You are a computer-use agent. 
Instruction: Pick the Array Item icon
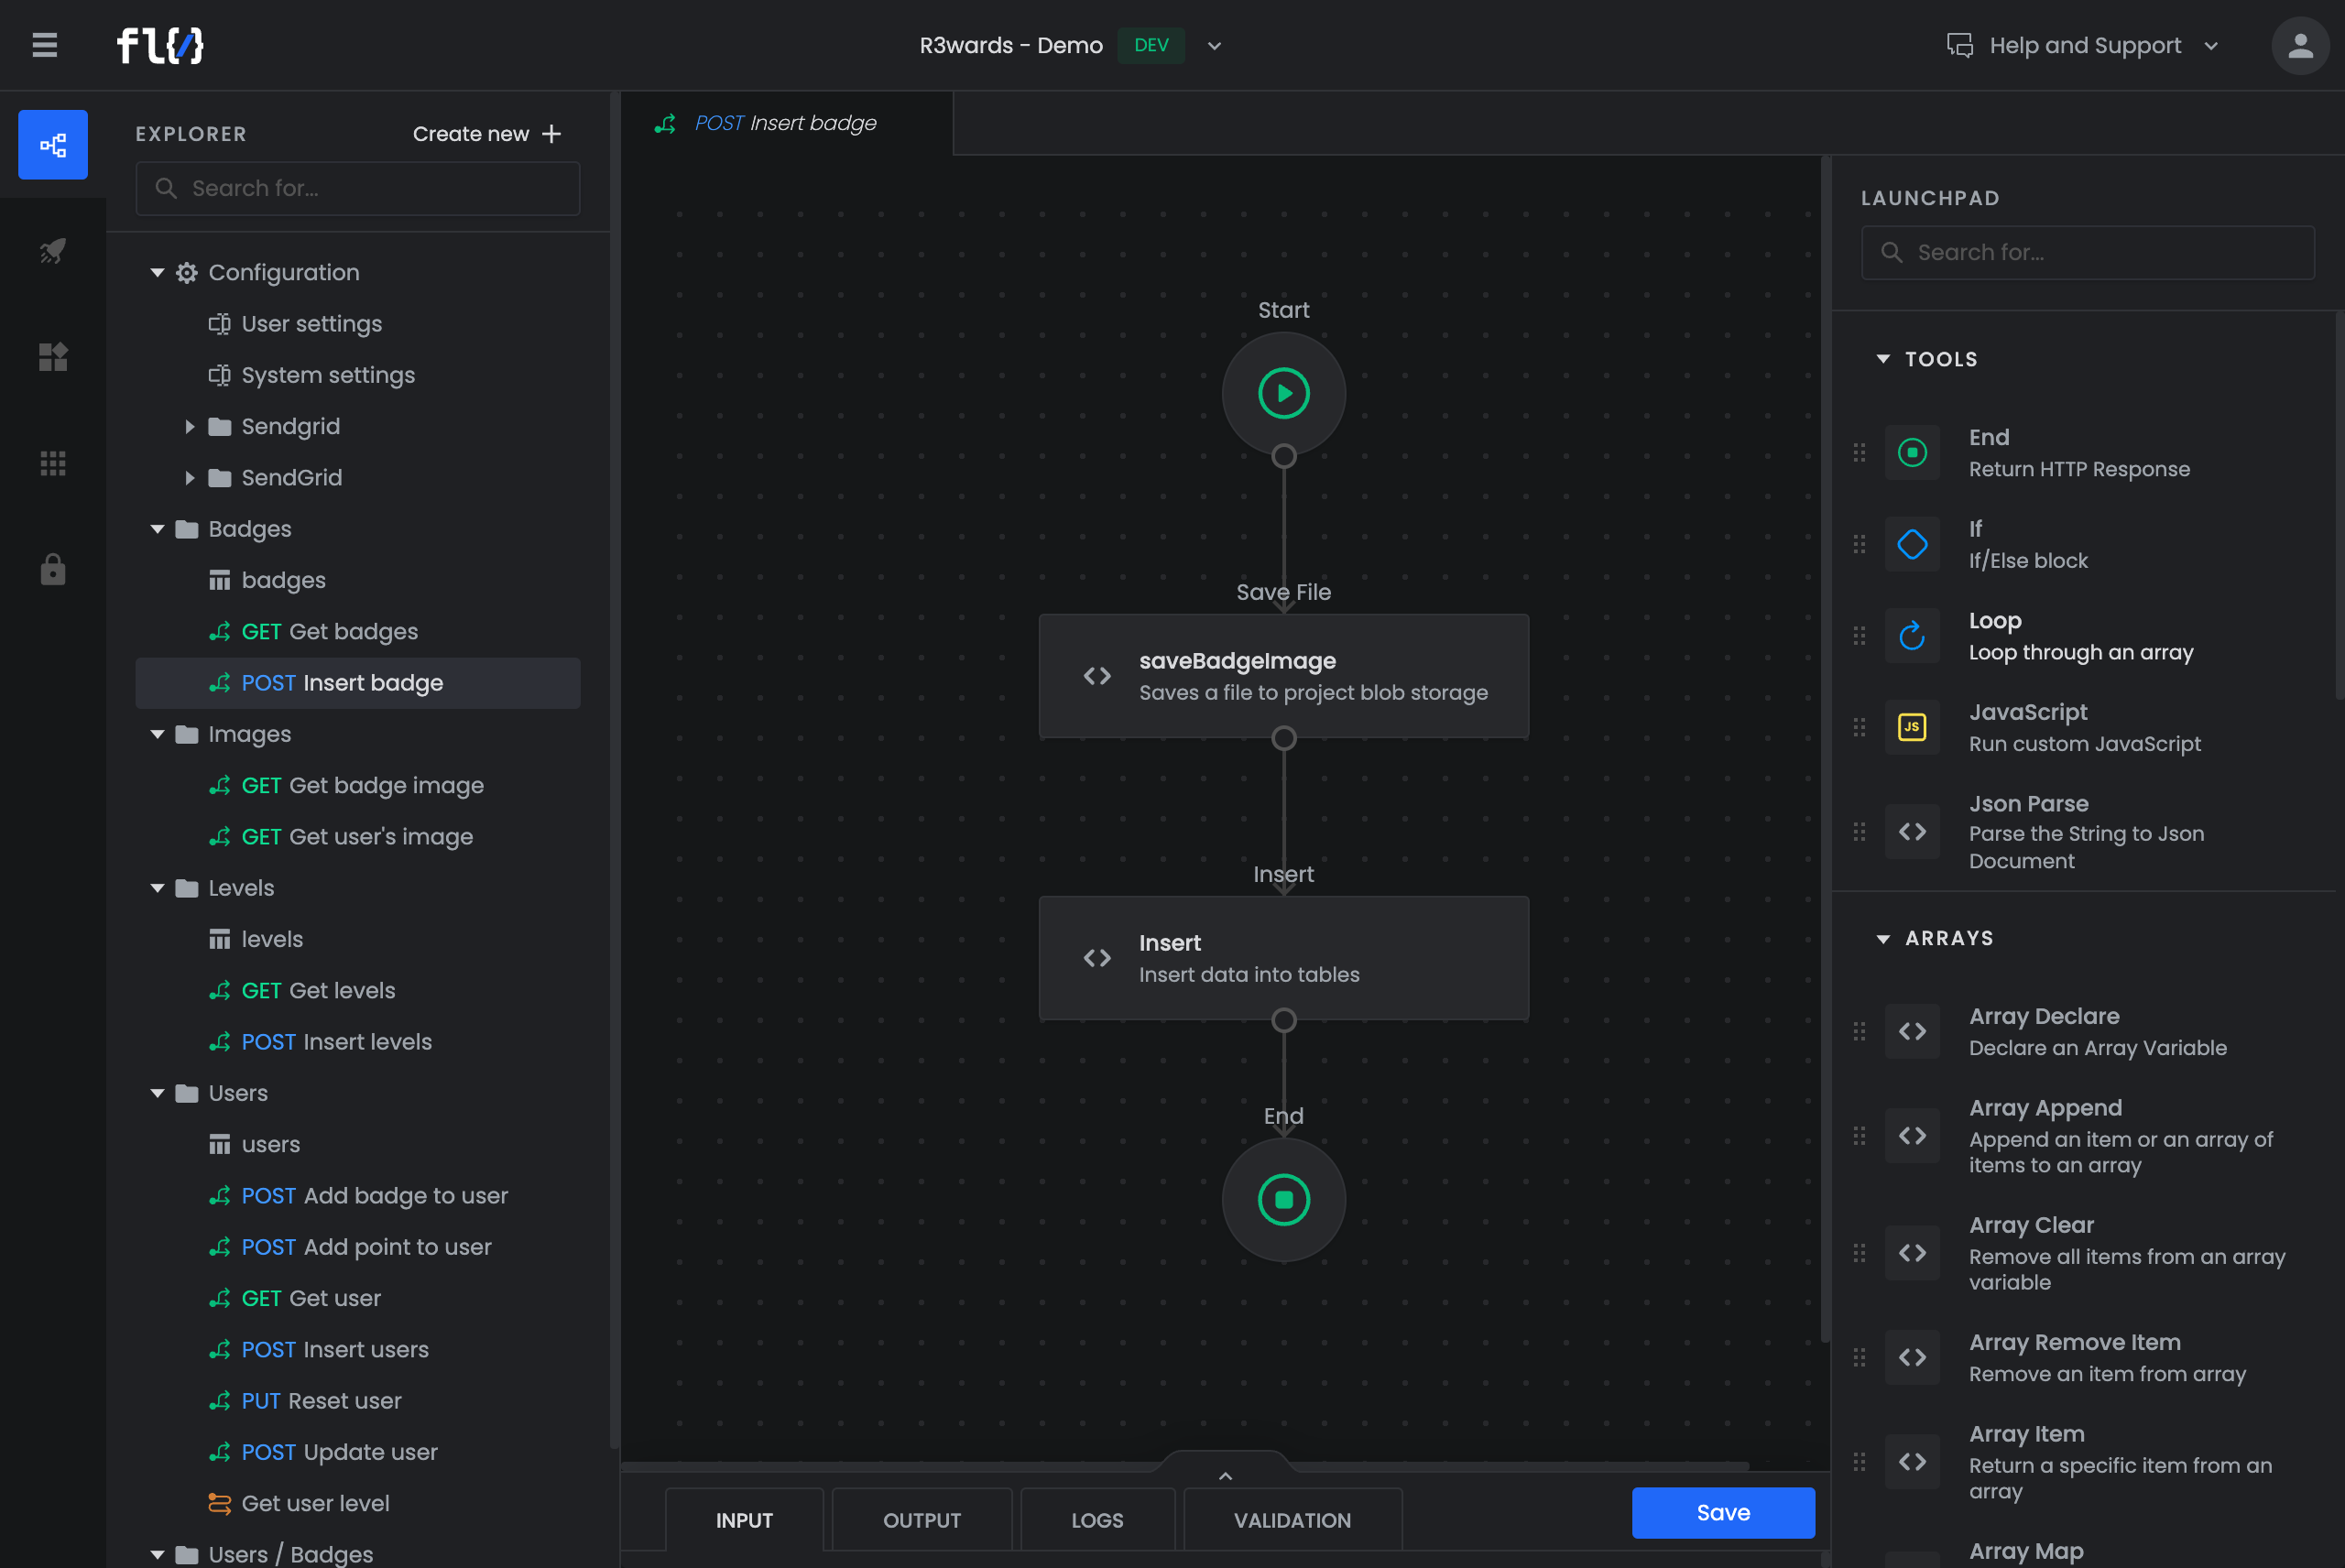click(x=1912, y=1462)
